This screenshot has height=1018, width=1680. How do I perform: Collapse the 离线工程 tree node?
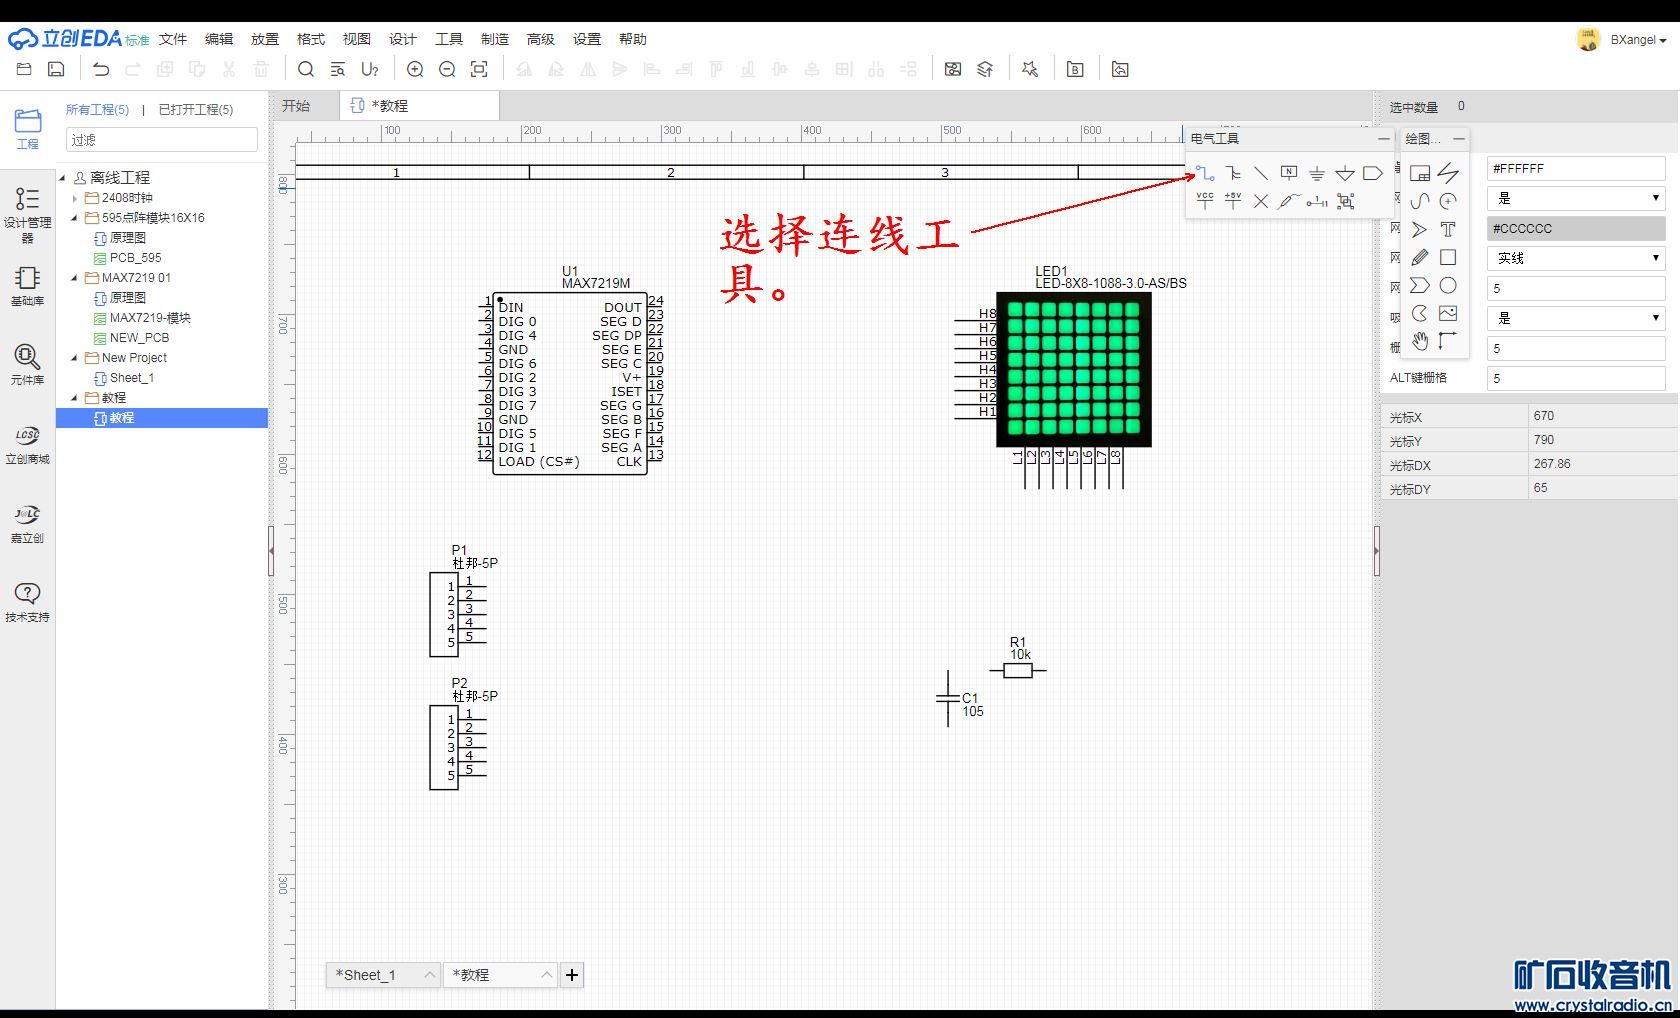pos(63,178)
